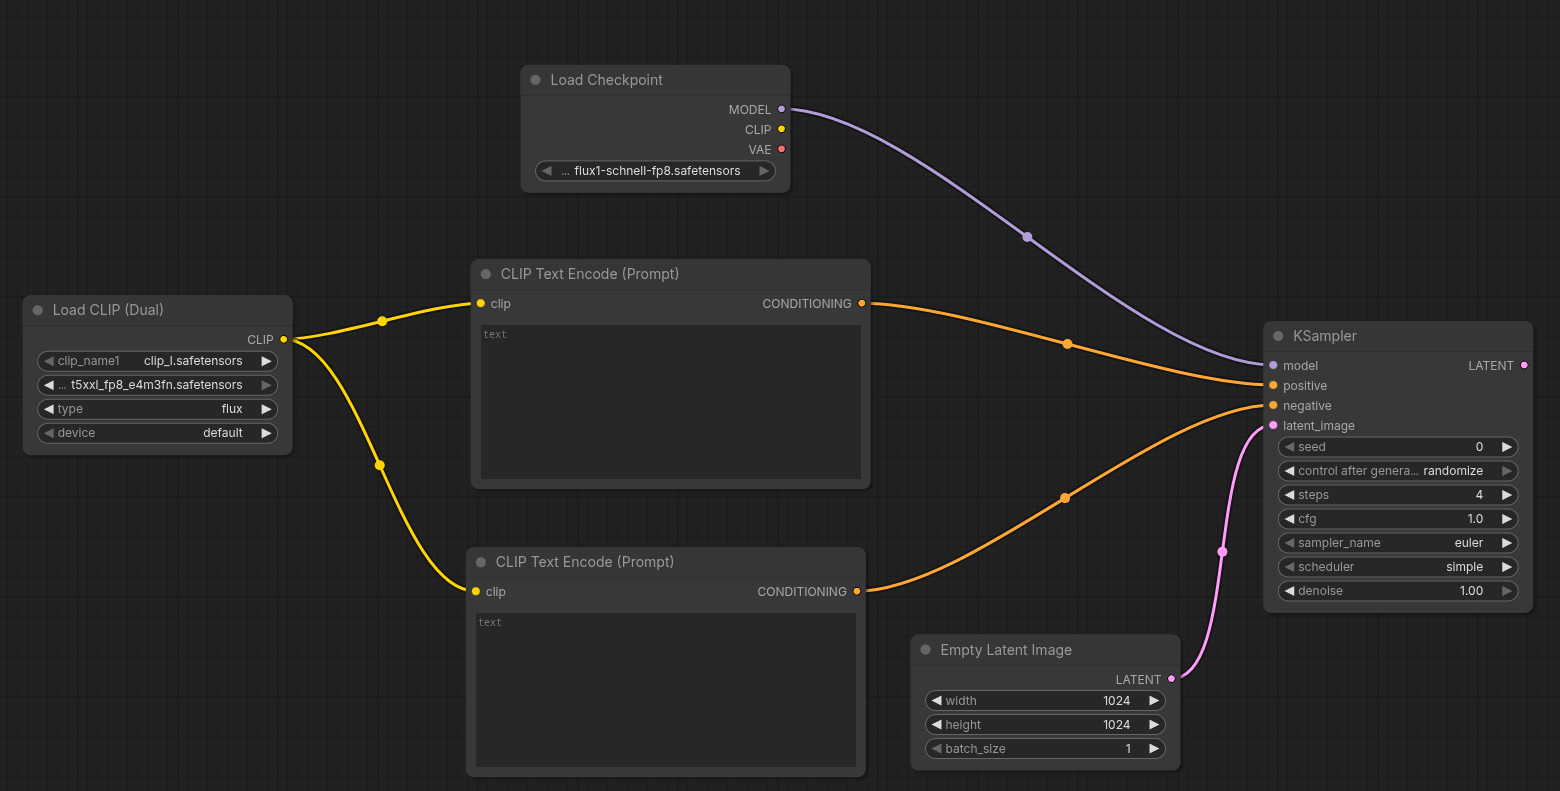Collapse the Empty Latent Image node dot
Screen dimensions: 1560x791
point(926,650)
